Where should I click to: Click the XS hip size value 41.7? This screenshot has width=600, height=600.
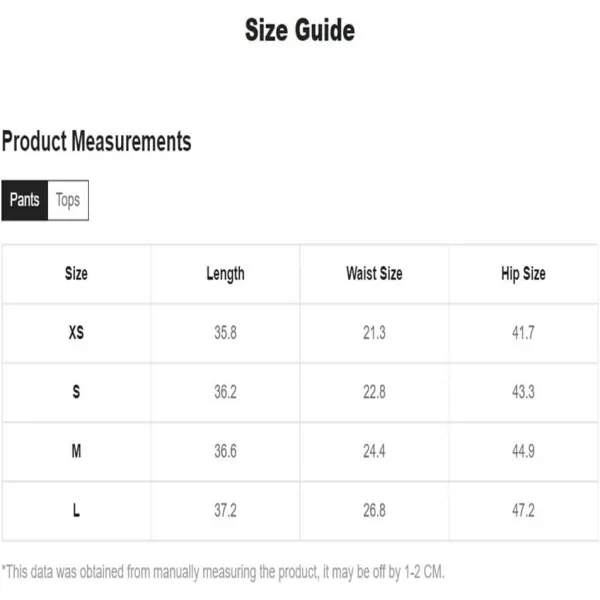[x=523, y=333]
